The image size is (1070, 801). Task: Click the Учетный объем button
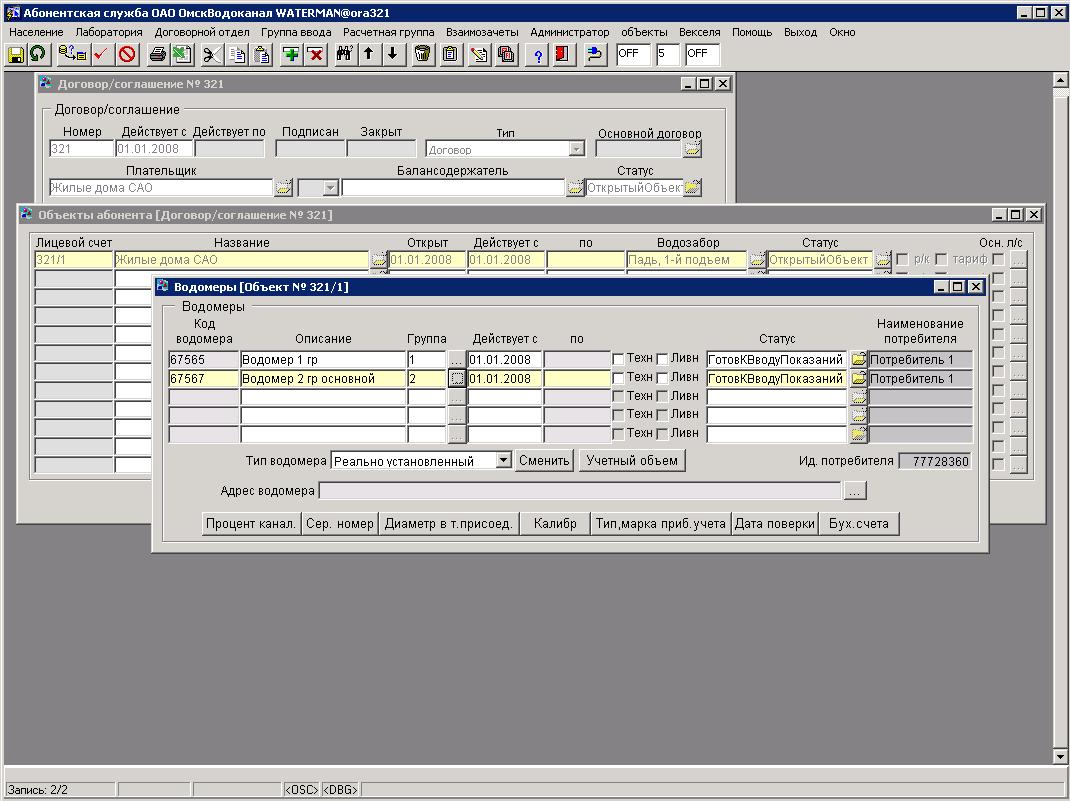pyautogui.click(x=632, y=461)
